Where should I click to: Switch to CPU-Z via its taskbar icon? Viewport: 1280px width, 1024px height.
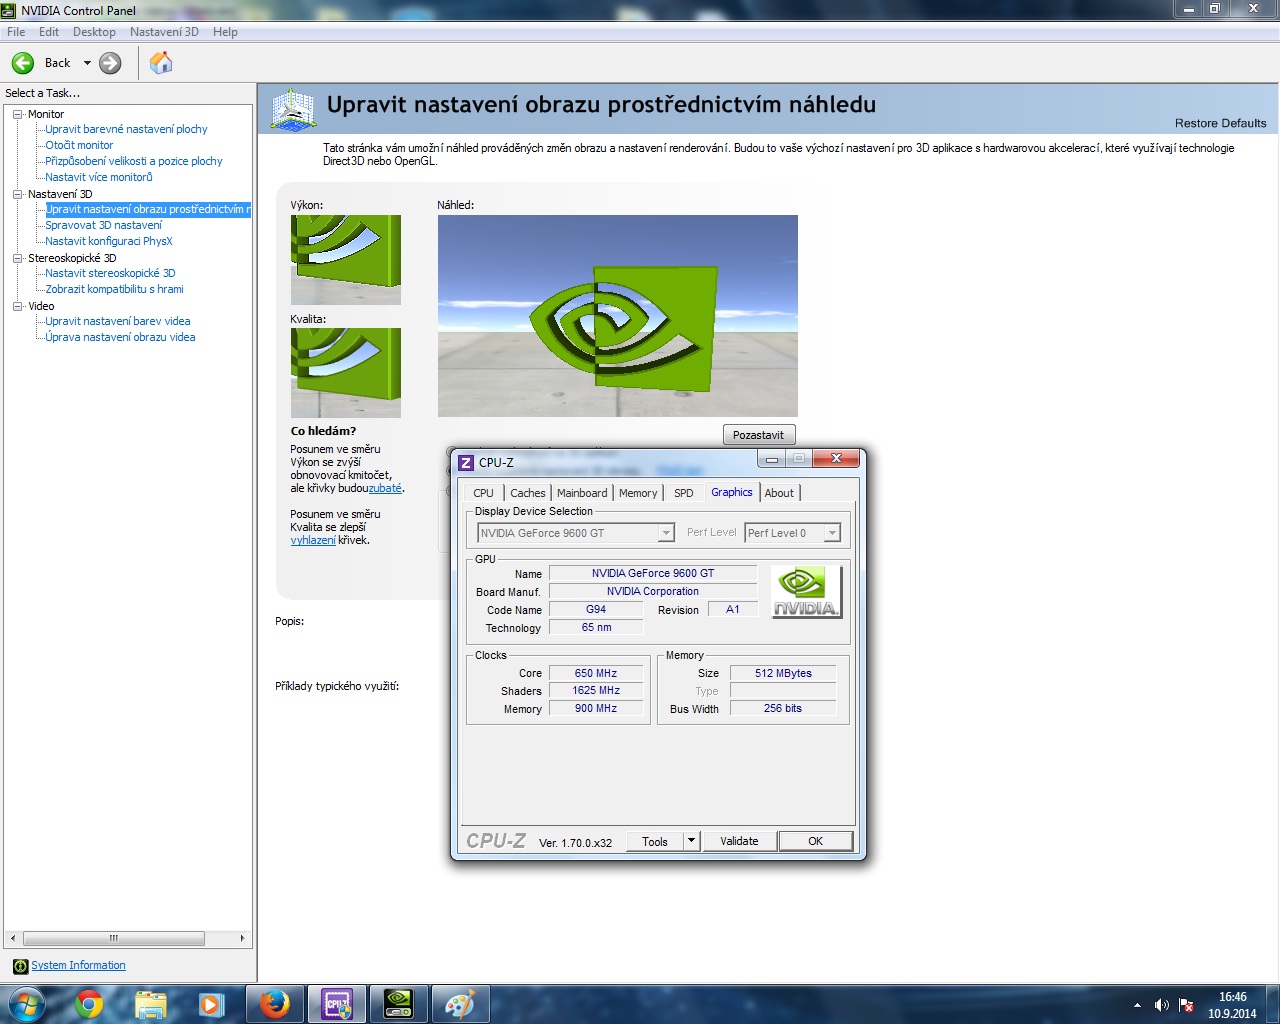coord(336,1004)
